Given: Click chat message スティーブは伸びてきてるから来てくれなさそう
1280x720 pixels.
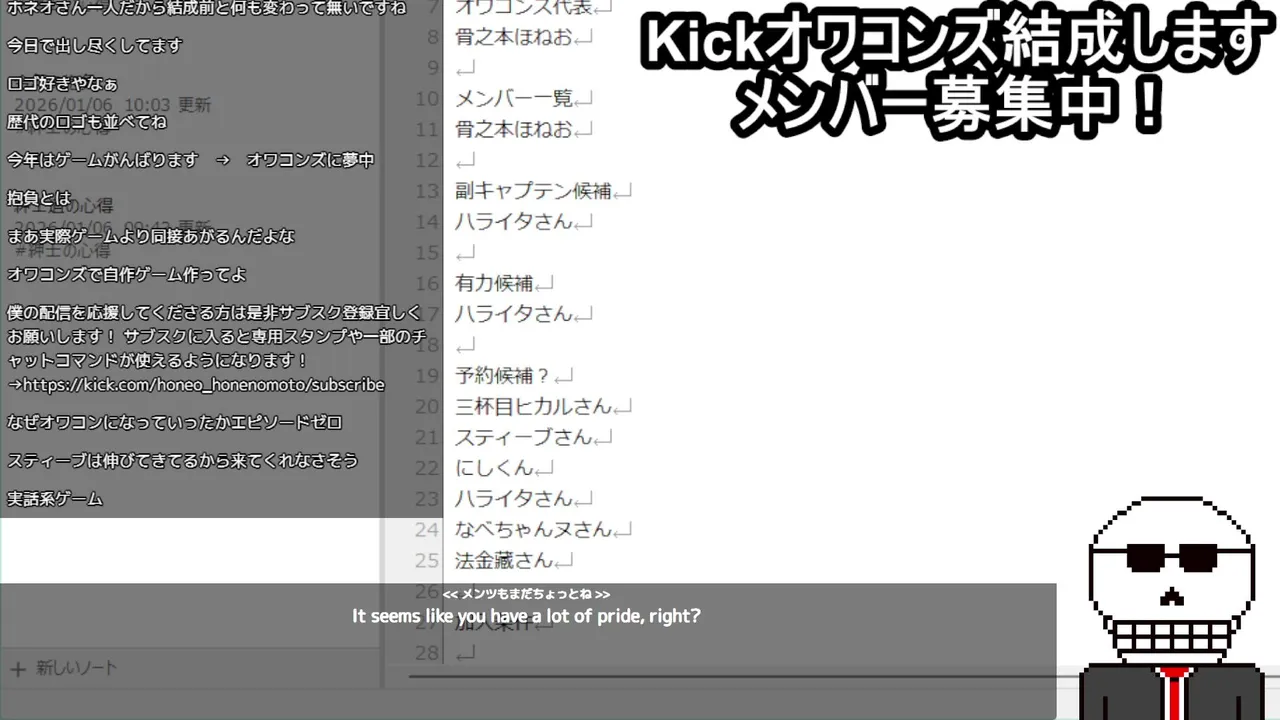Looking at the screenshot, I should 183,461.
